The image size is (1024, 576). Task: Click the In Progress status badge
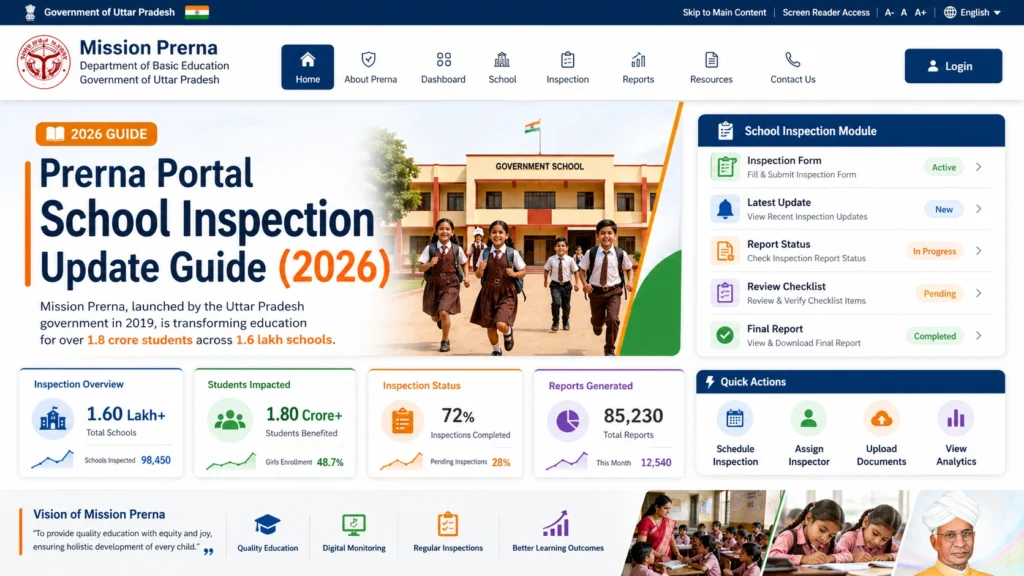click(x=935, y=251)
